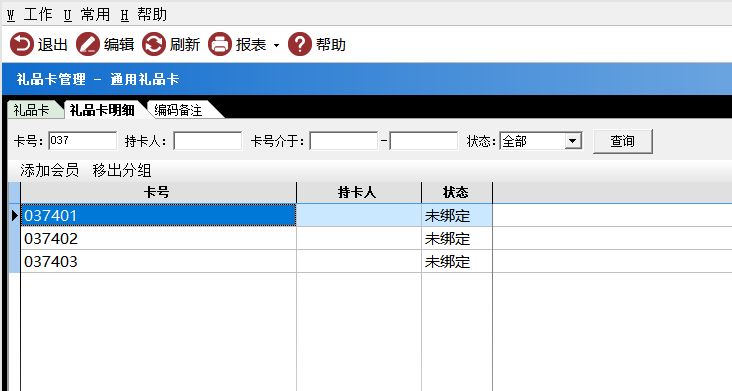Screen dimensions: 732x391
Task: Select card number 037401 row
Action: (159, 215)
